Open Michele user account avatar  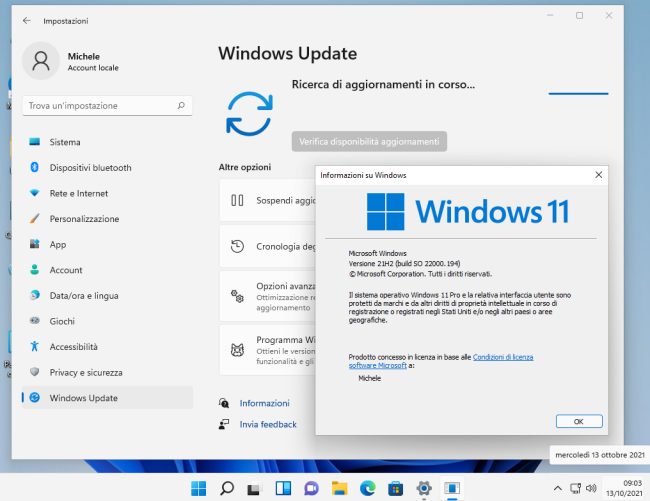point(41,61)
